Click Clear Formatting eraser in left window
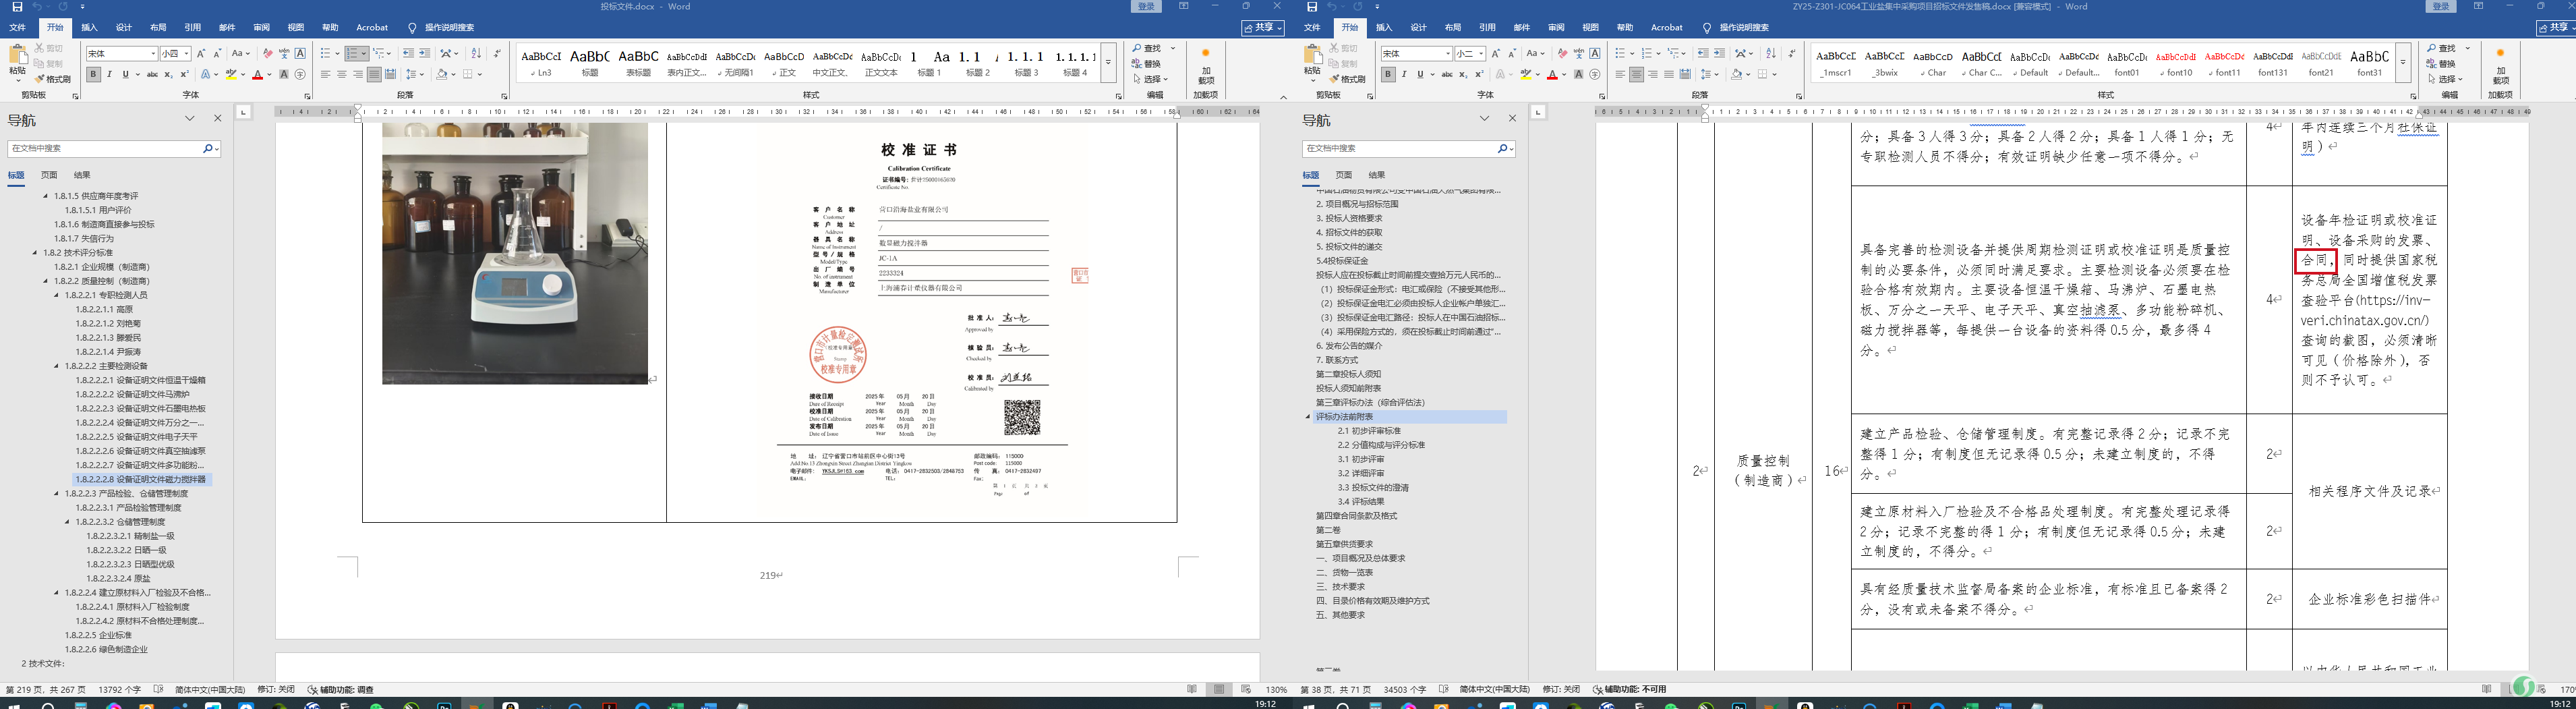Screen dimensions: 2576x709 point(267,54)
